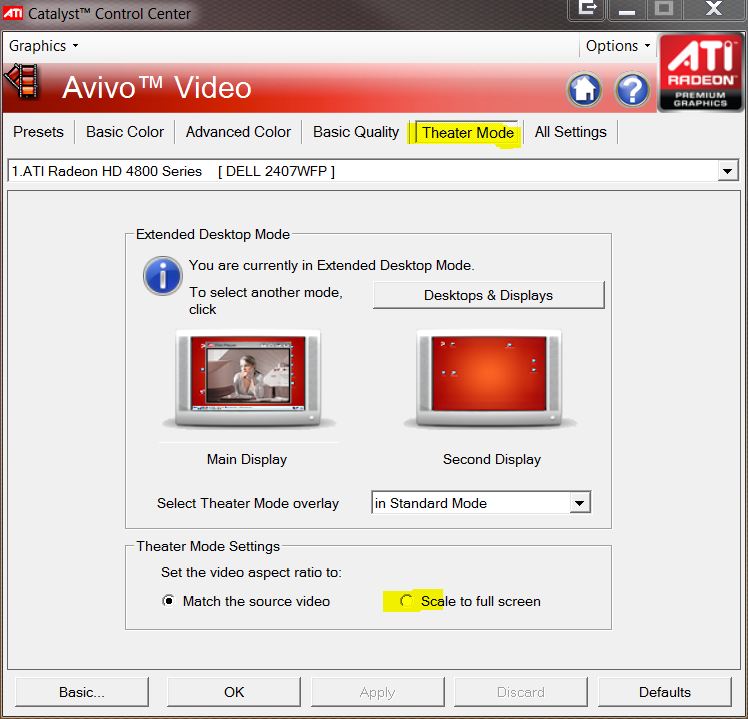Viewport: 748px width, 719px height.
Task: Select Match the source video radio button
Action: (x=168, y=601)
